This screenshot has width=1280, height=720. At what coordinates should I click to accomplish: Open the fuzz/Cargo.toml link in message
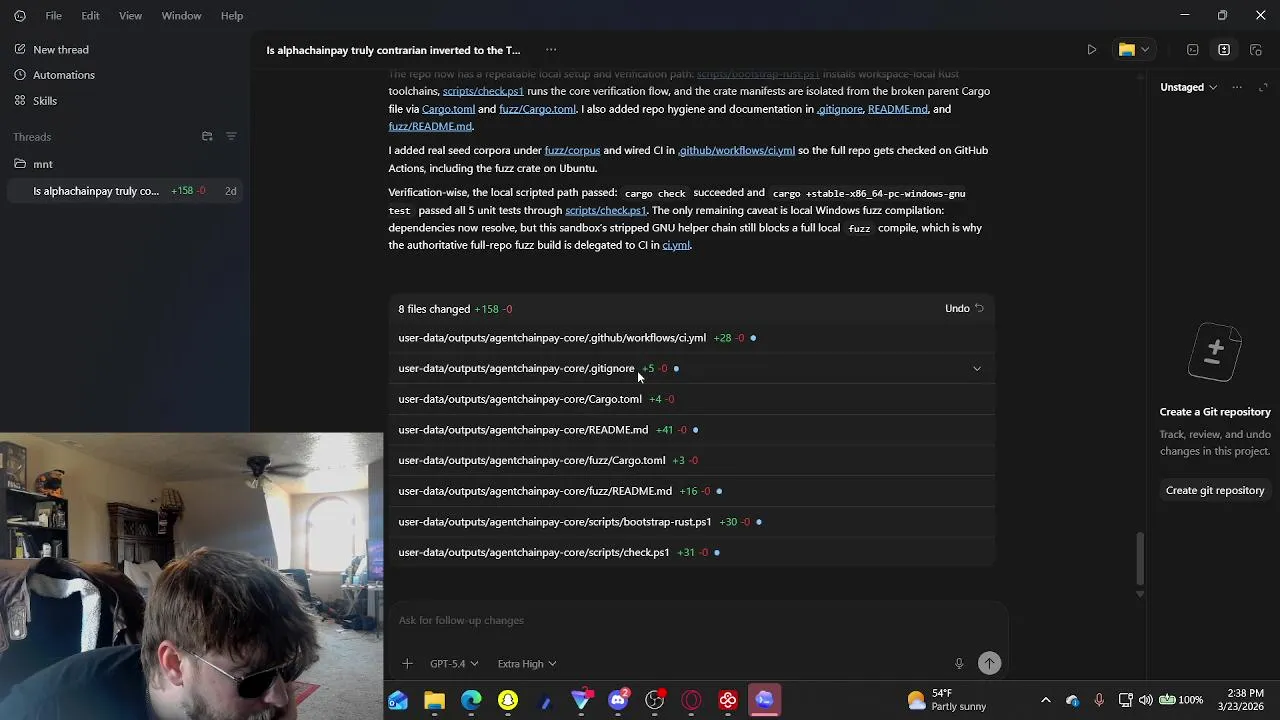(537, 109)
